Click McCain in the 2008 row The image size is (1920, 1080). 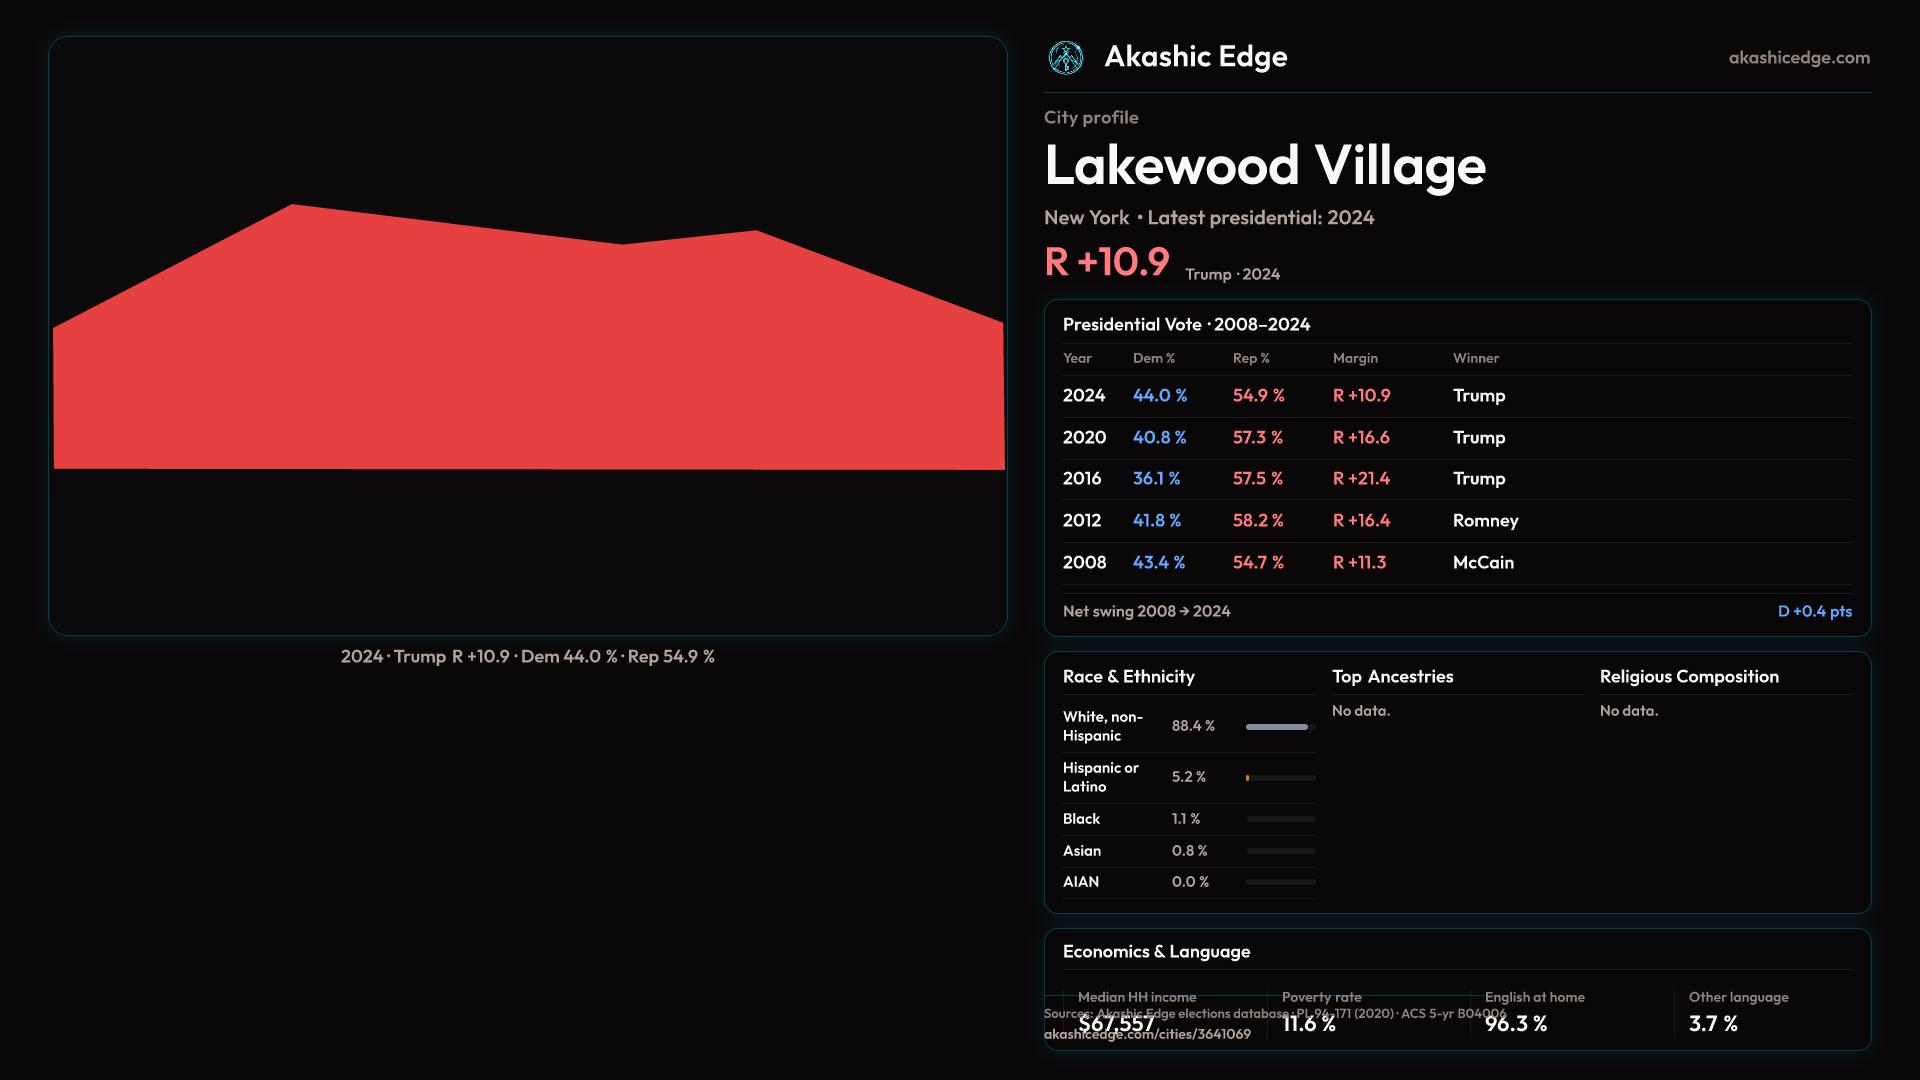click(1483, 563)
